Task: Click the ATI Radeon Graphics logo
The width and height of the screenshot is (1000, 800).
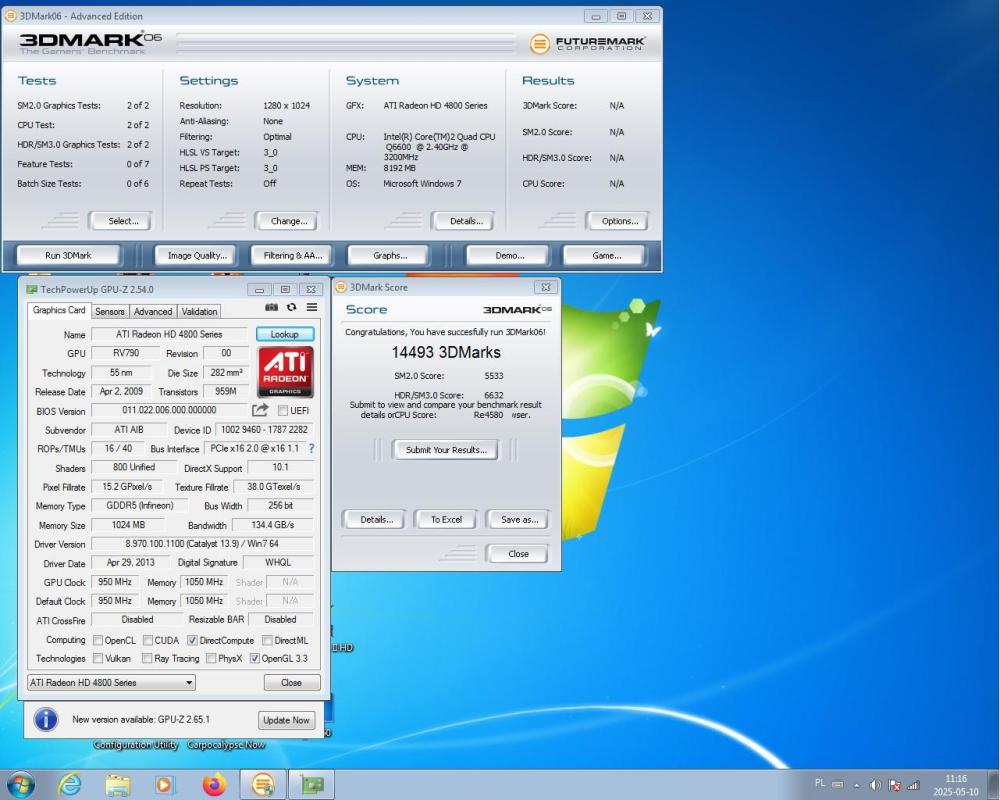Action: click(285, 371)
